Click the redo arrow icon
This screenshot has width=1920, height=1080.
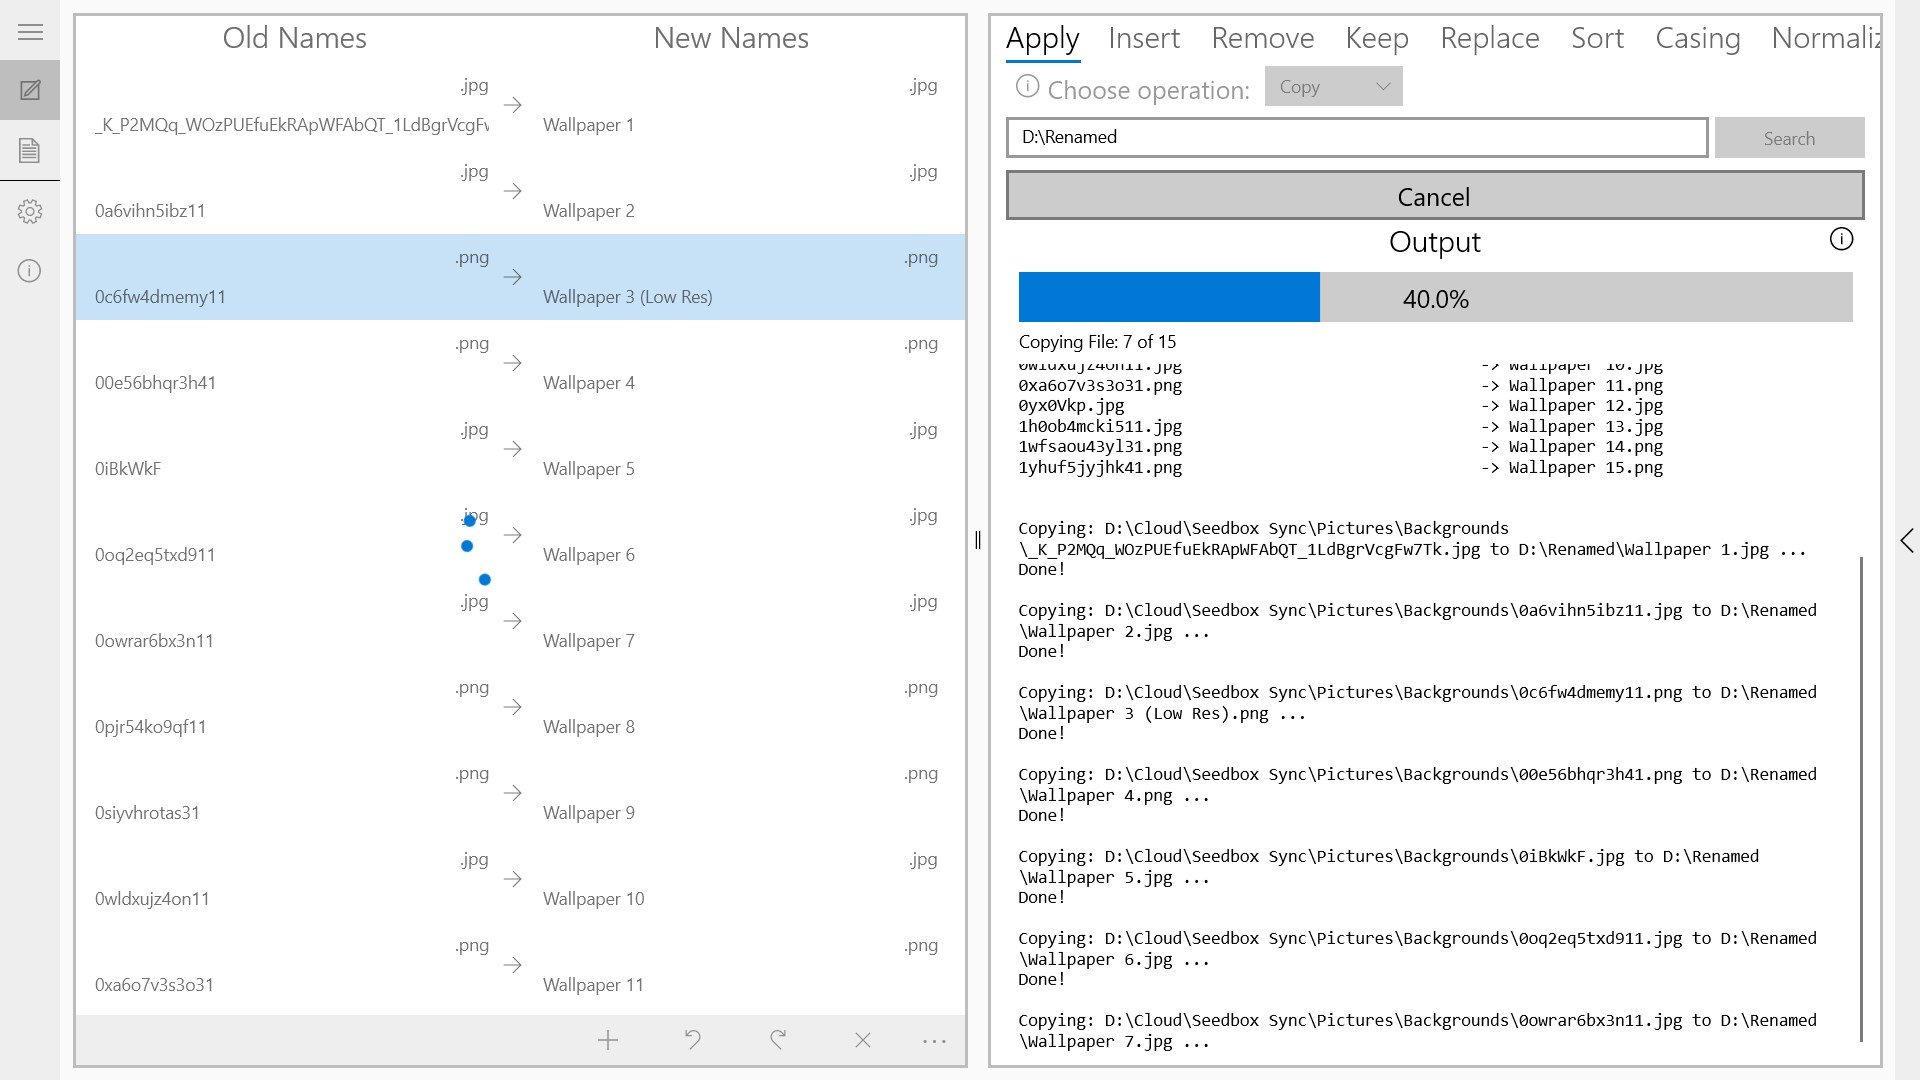[x=778, y=1041]
